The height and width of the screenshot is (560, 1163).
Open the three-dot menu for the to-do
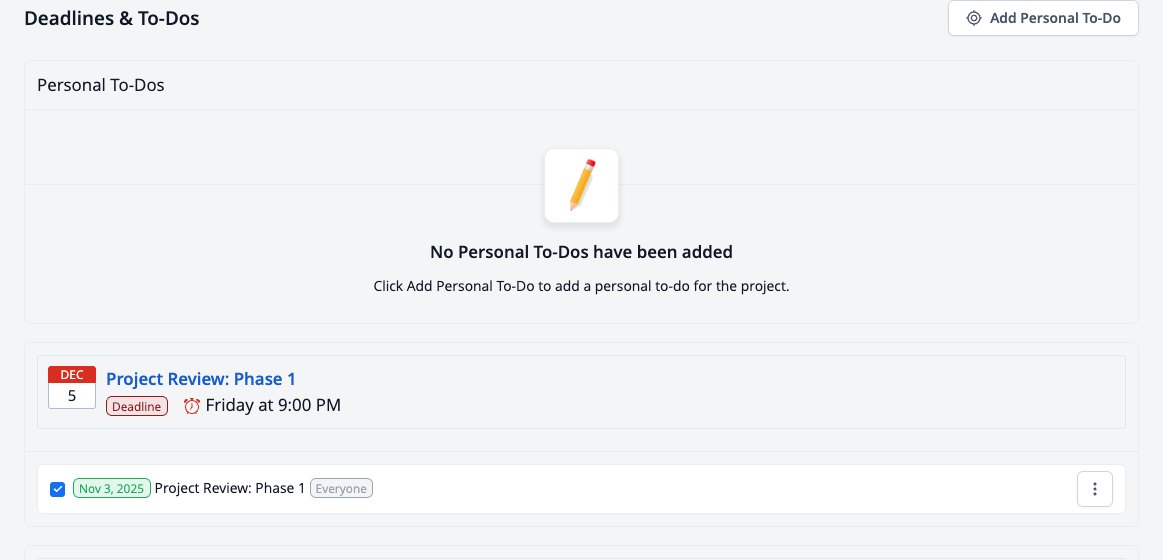coord(1095,489)
